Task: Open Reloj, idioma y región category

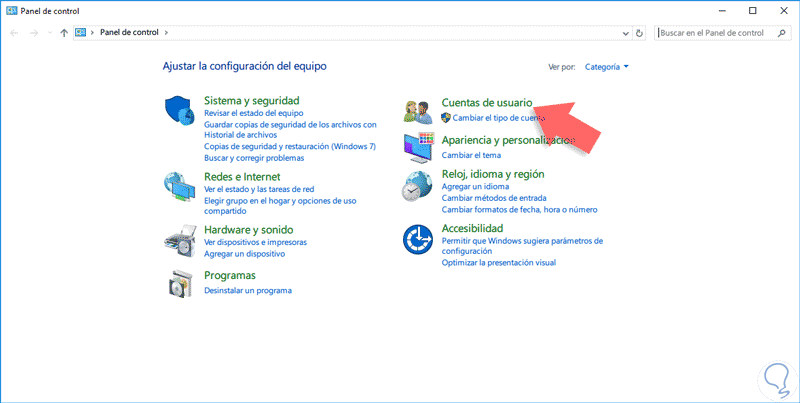Action: pyautogui.click(x=493, y=174)
